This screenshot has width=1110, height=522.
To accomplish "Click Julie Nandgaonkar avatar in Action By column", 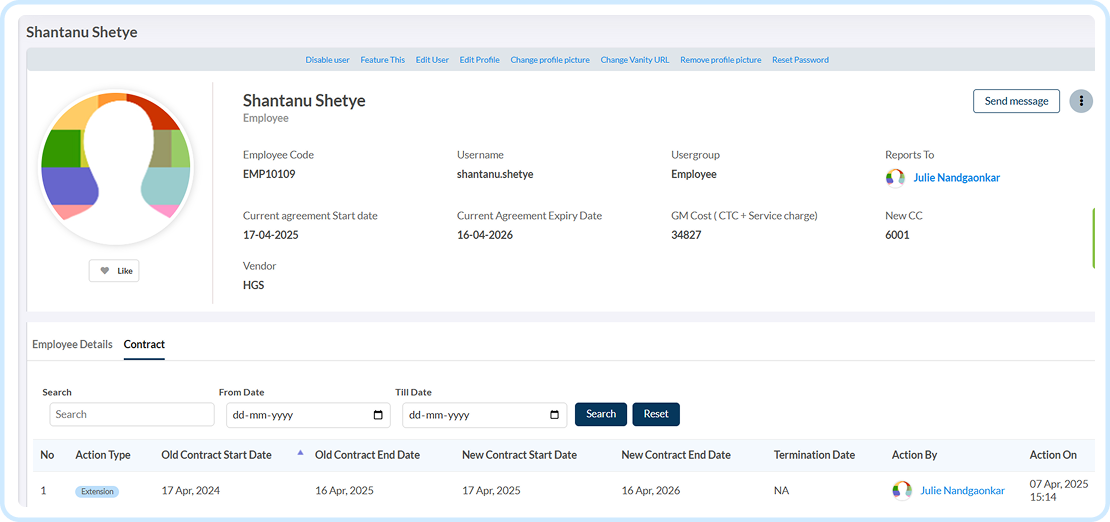I will (x=901, y=490).
